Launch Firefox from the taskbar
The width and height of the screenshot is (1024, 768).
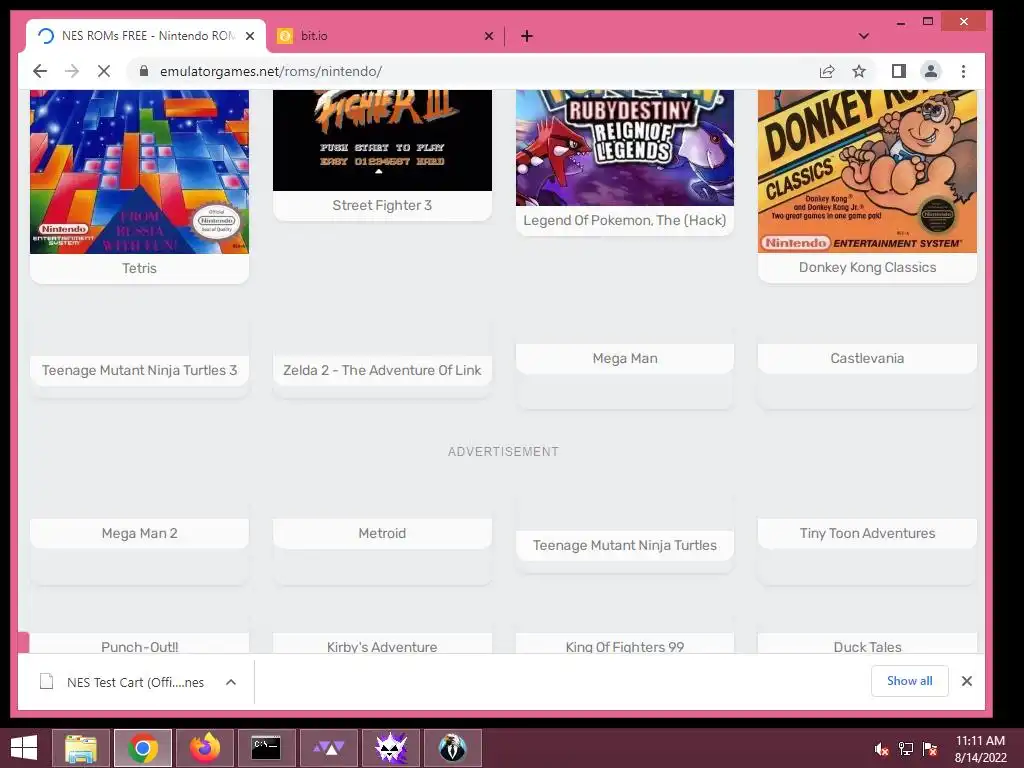(x=204, y=748)
